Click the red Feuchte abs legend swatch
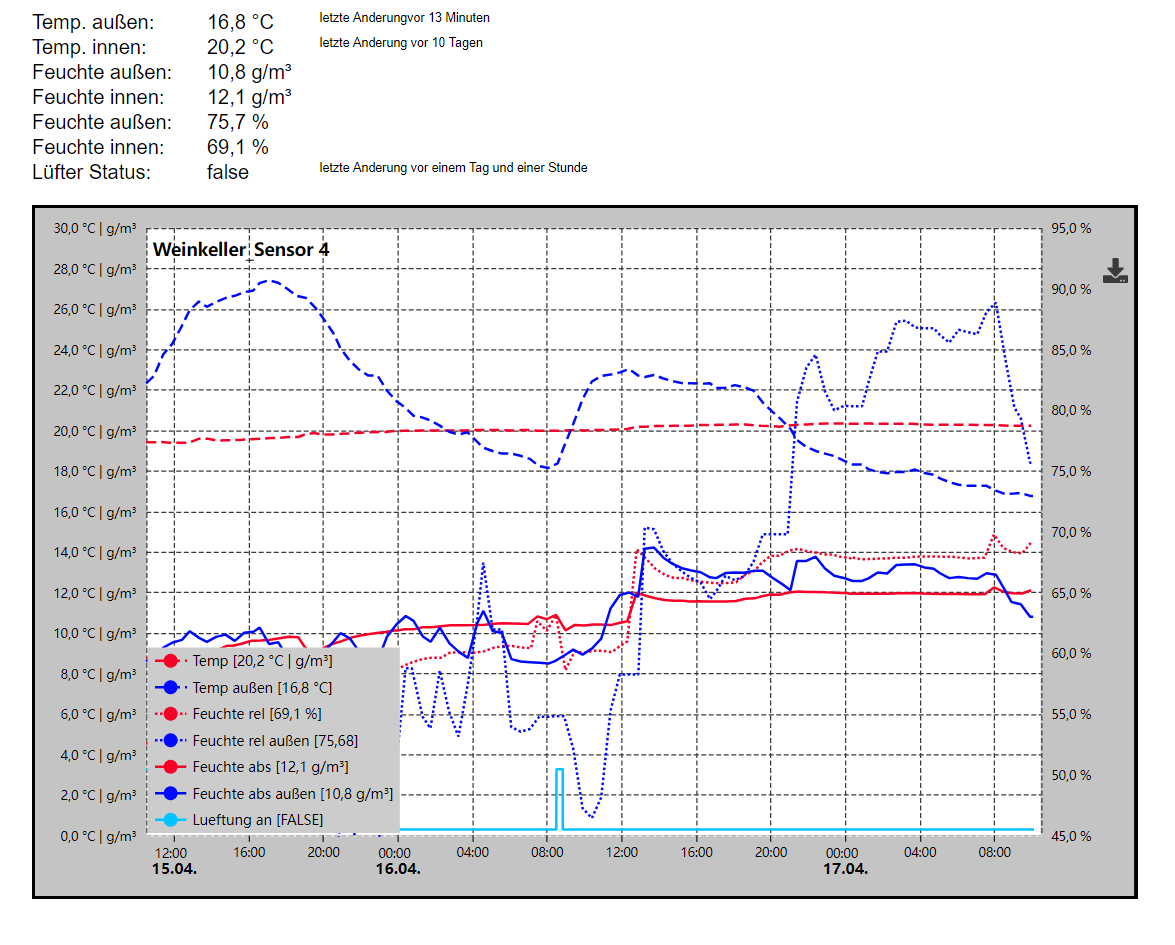The width and height of the screenshot is (1175, 945). (170, 767)
